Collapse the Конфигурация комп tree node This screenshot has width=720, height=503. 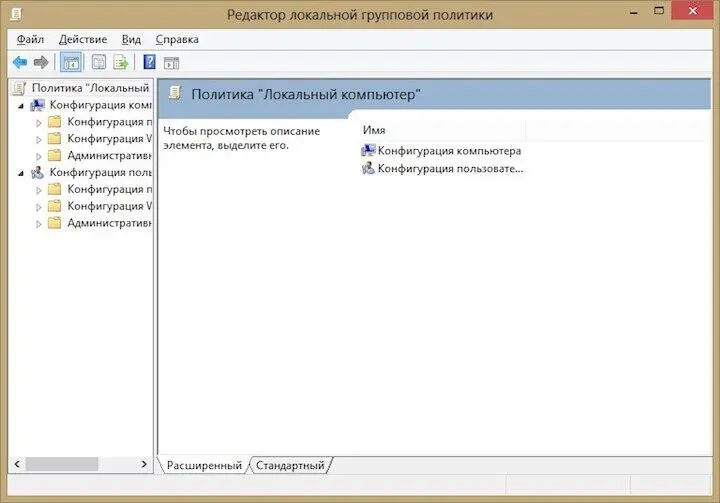coord(21,106)
